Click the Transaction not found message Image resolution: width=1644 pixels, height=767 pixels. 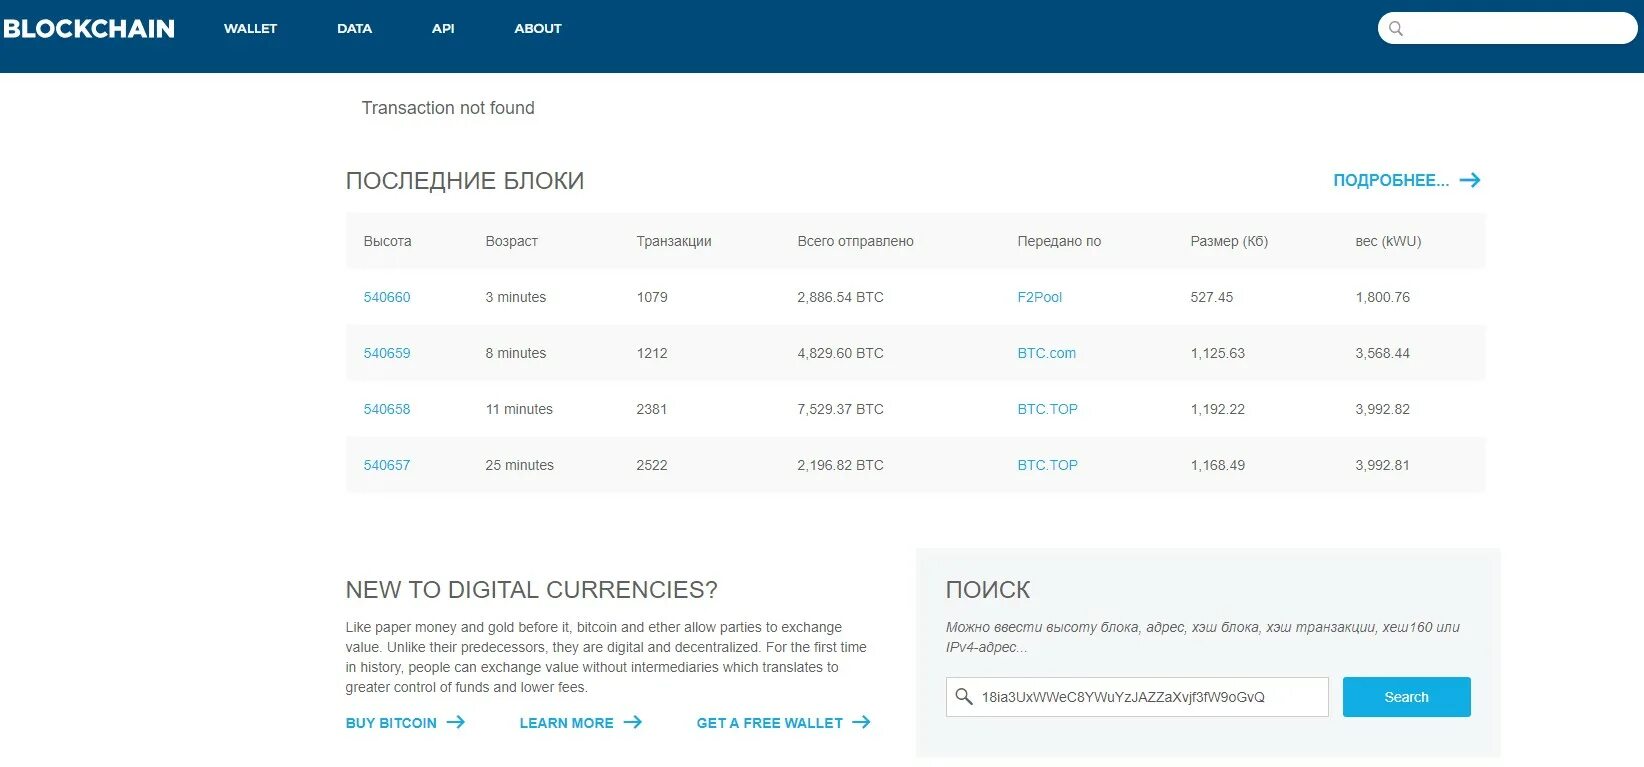448,108
